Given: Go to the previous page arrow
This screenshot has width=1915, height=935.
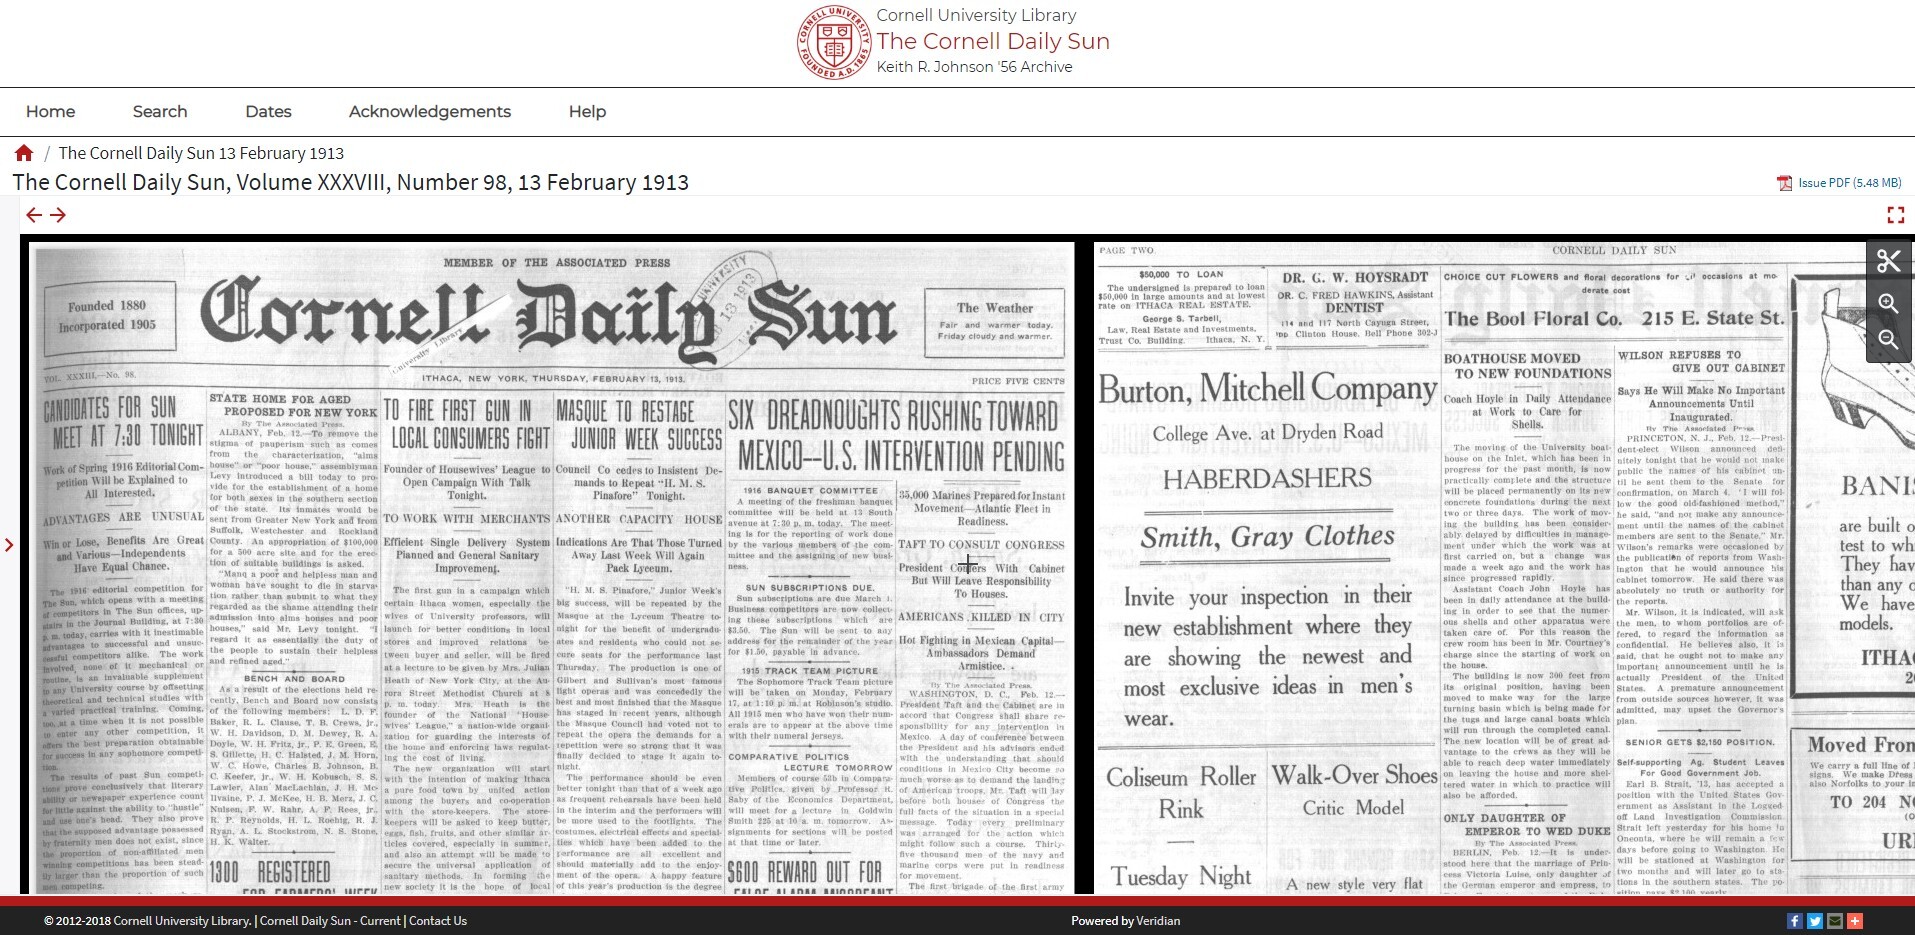Looking at the screenshot, I should coord(35,214).
